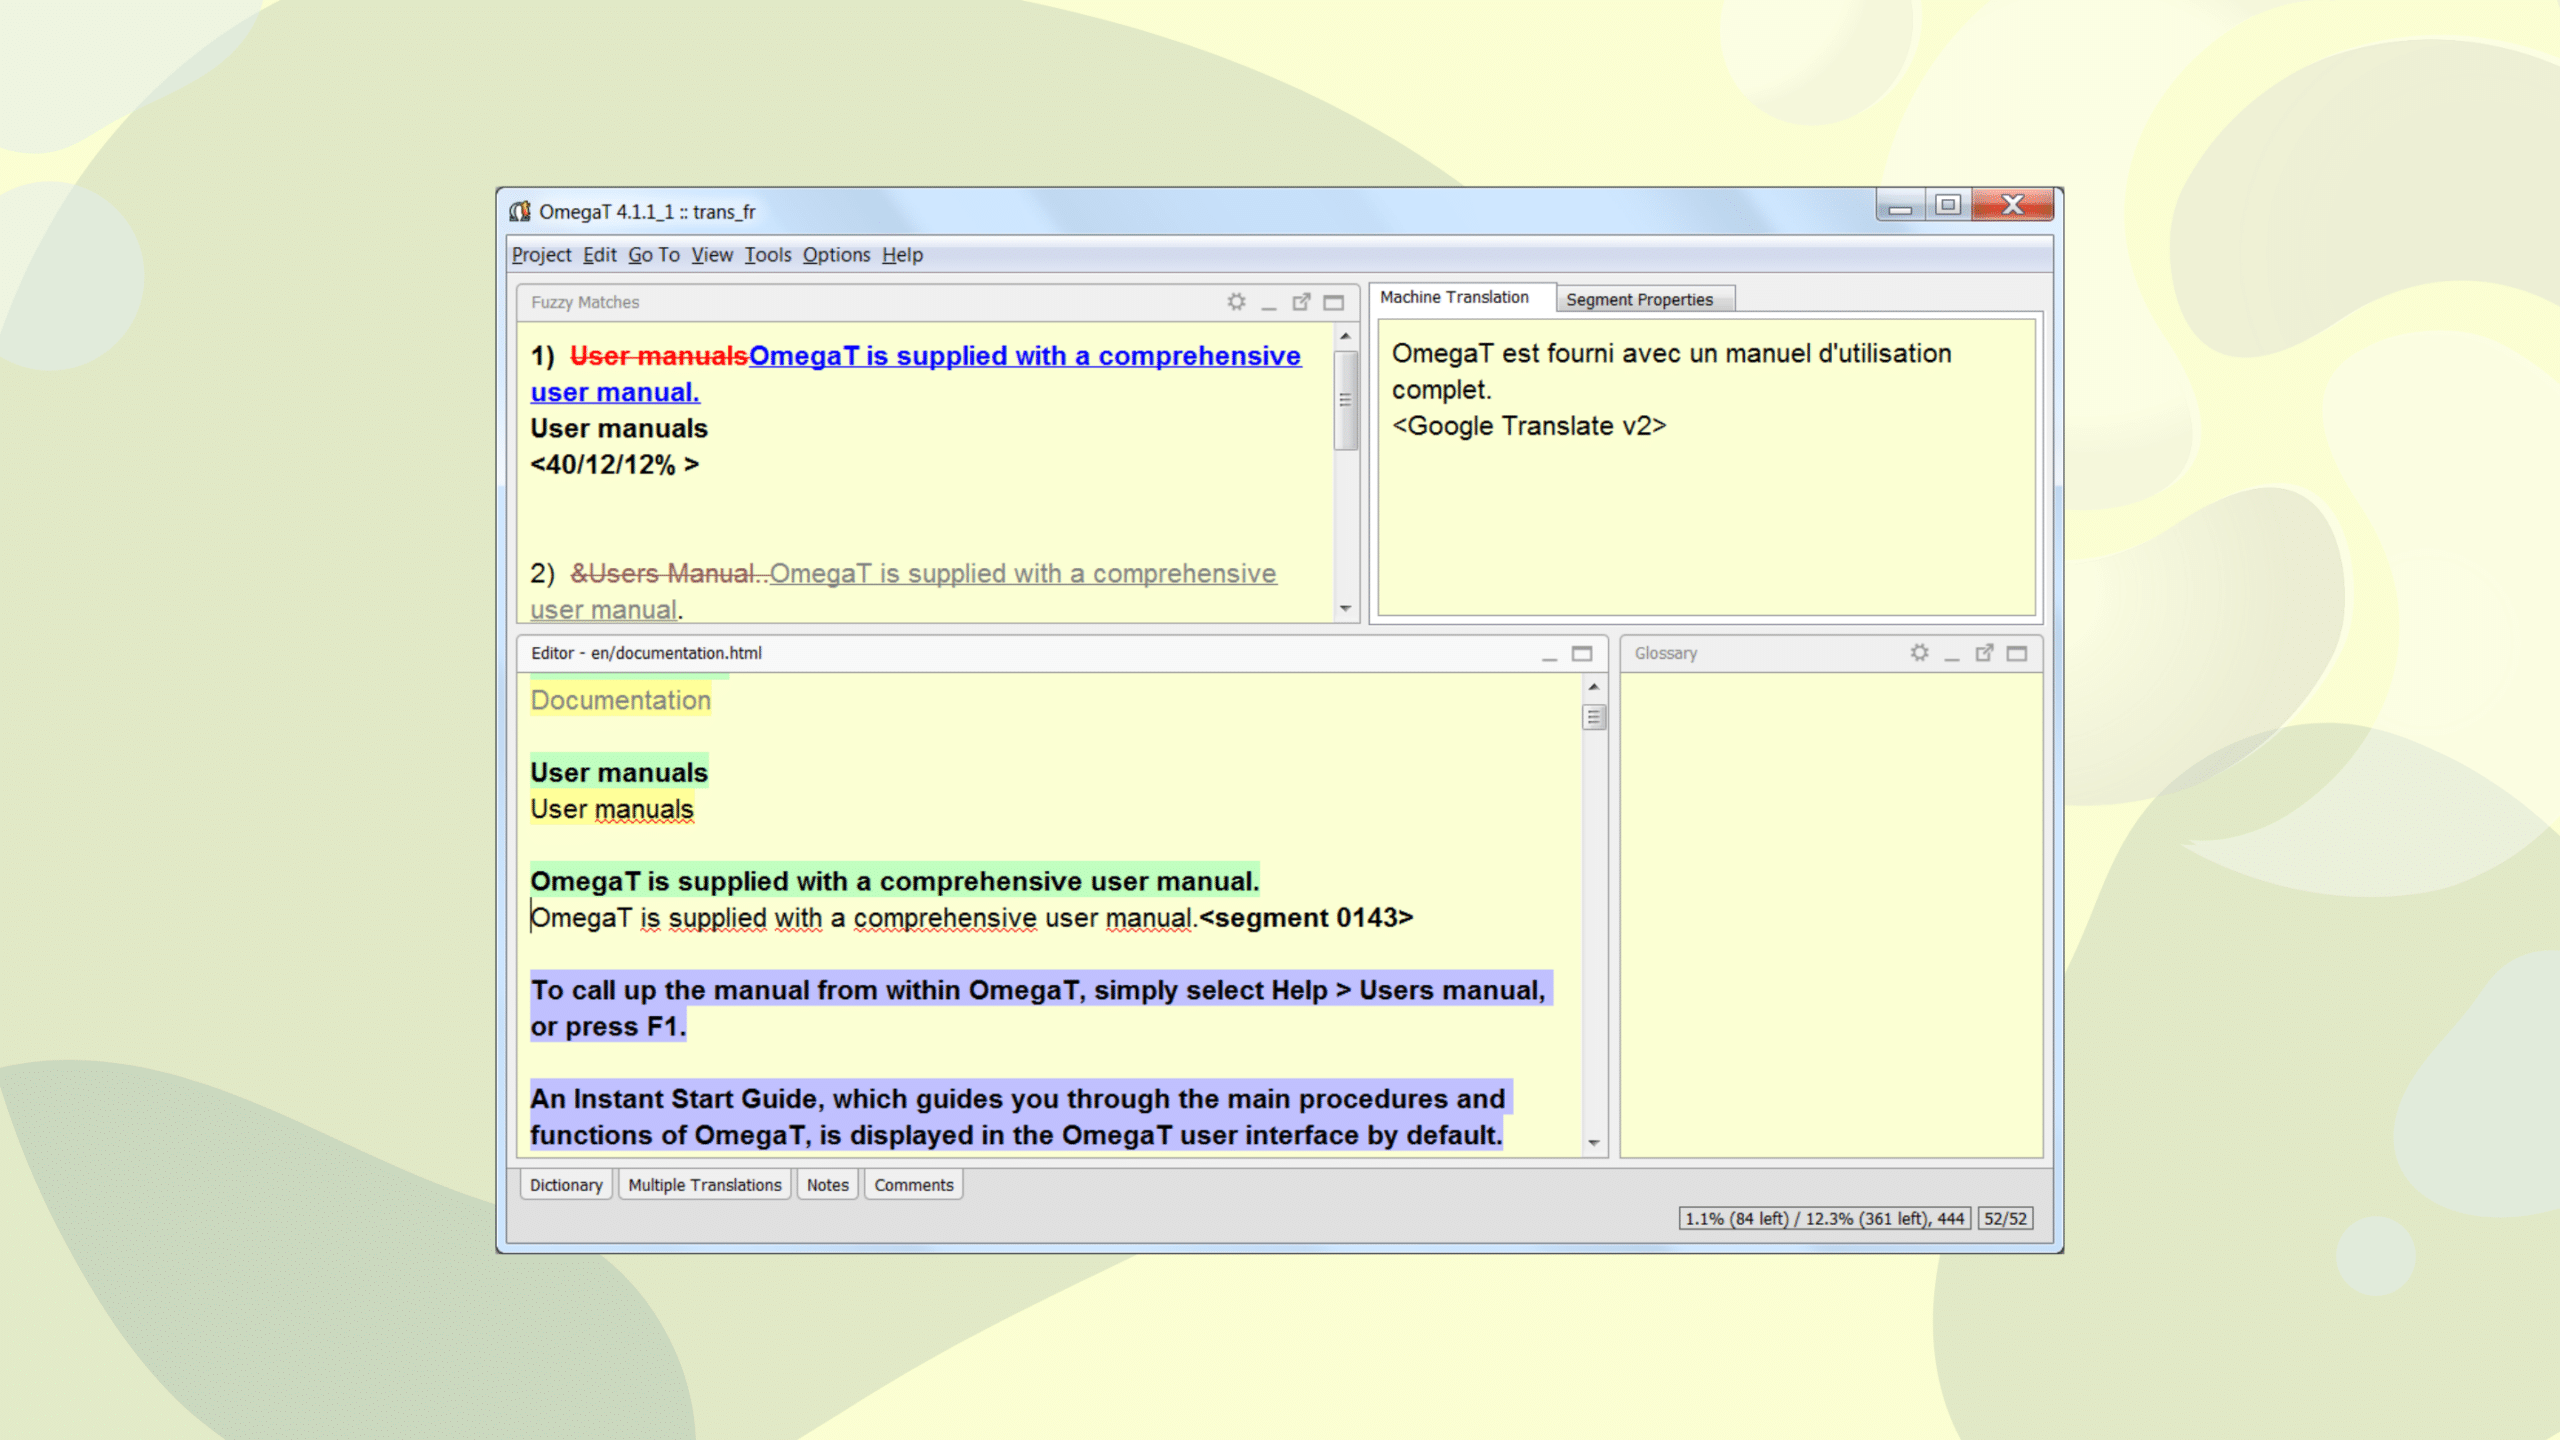Click the 'Documentation' segment in the Editor
Image resolution: width=2560 pixels, height=1440 pixels.
point(620,700)
